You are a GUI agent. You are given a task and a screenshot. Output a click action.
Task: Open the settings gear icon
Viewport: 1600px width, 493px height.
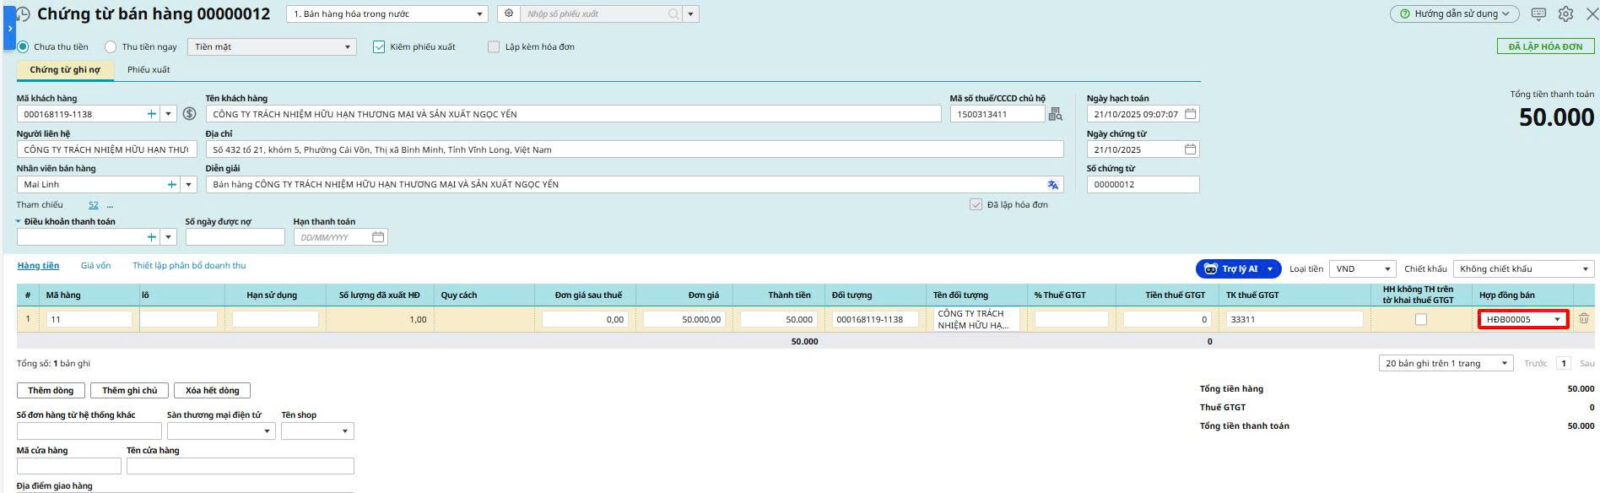[1565, 14]
